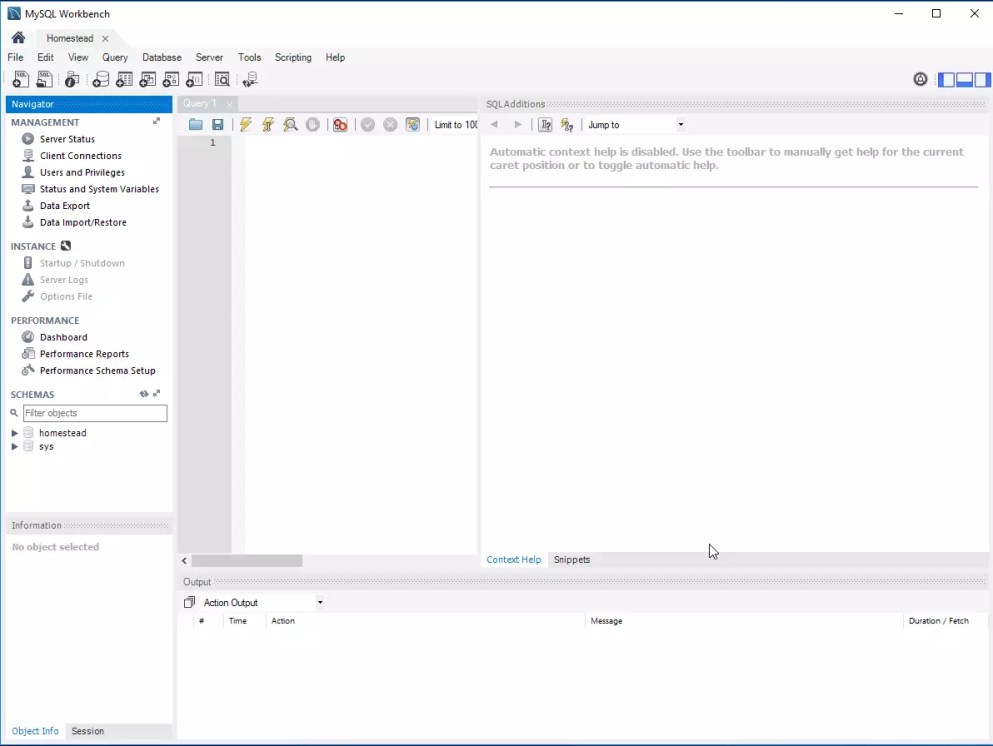Reconnect to DBMS toolbar icon
993x746 pixels.
pyautogui.click(x=250, y=79)
